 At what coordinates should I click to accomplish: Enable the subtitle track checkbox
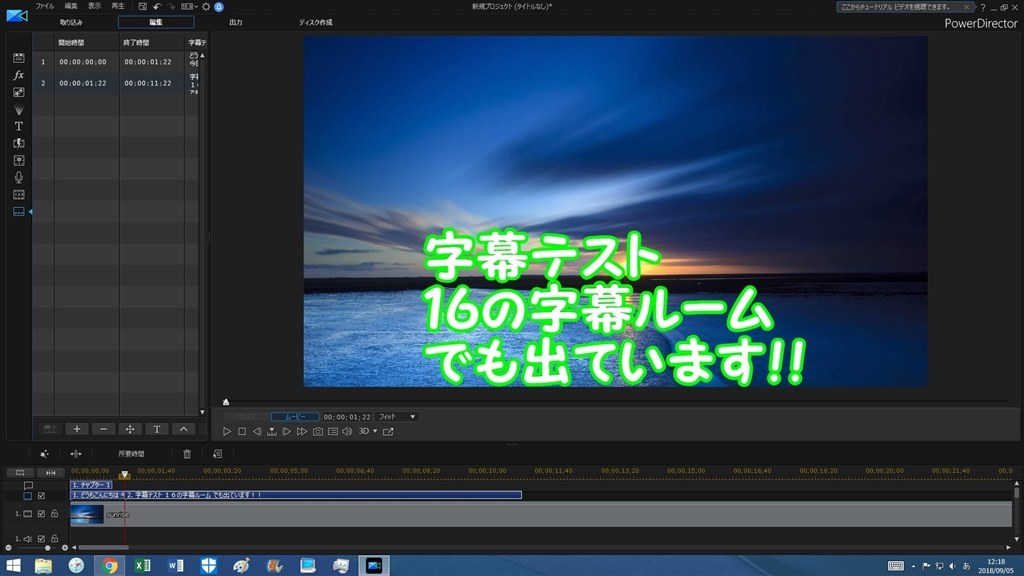point(41,494)
